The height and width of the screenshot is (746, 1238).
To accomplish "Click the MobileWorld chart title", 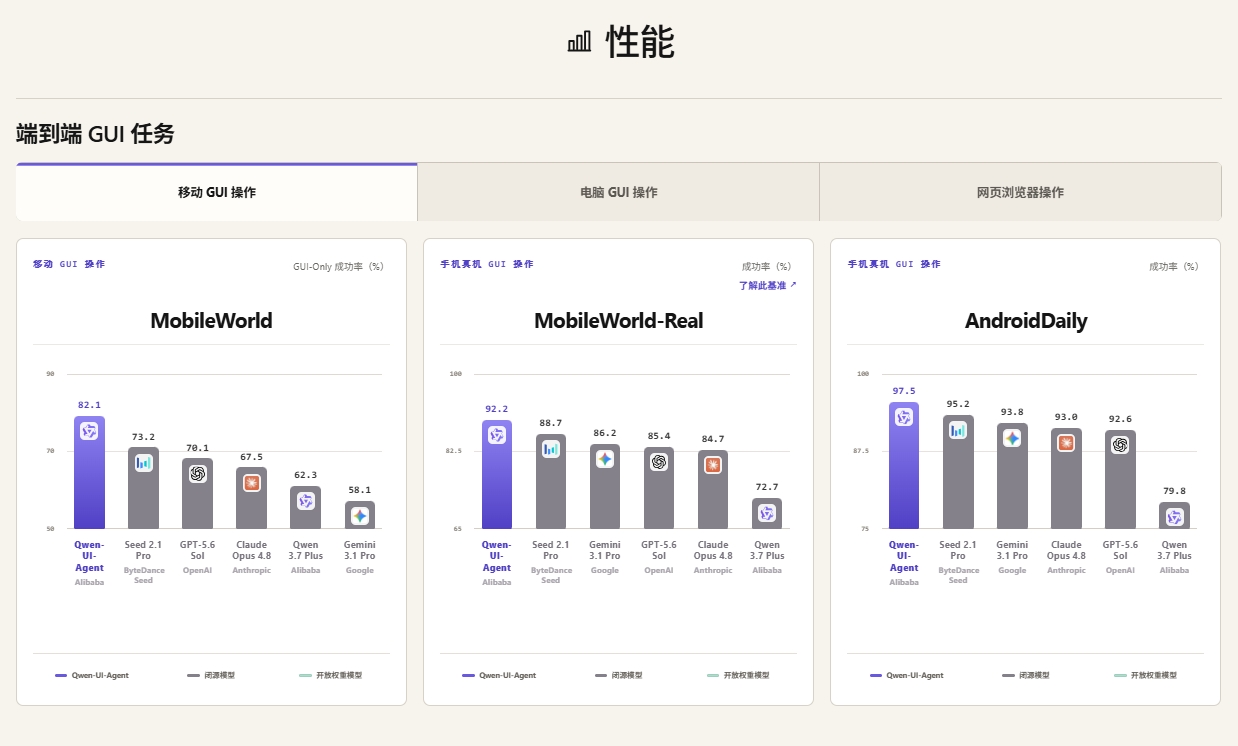I will coord(211,321).
